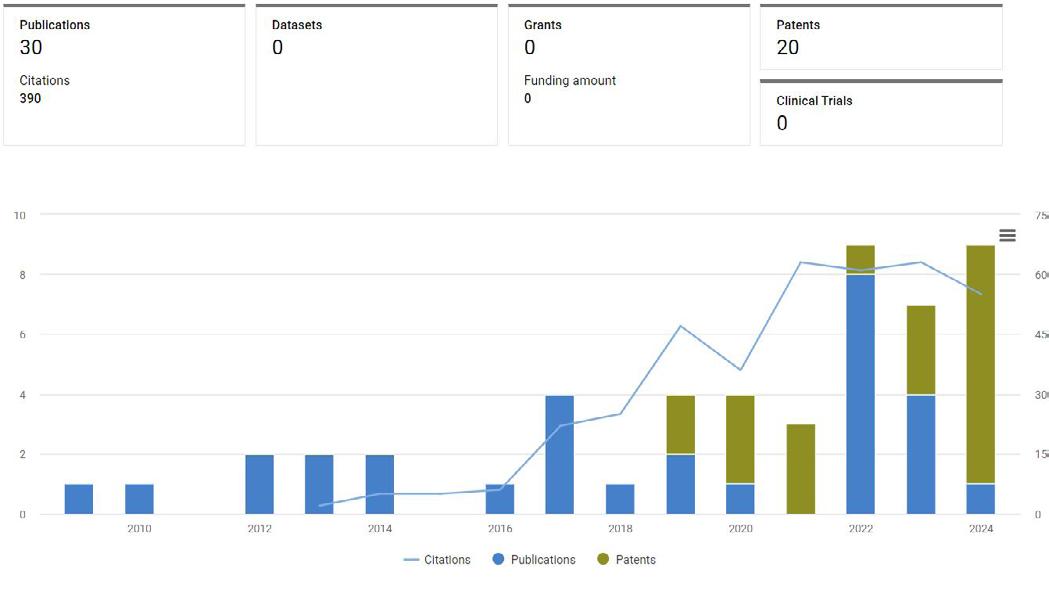Screen dimensions: 1049x597
Task: Toggle Publications series in legend
Action: 533,560
